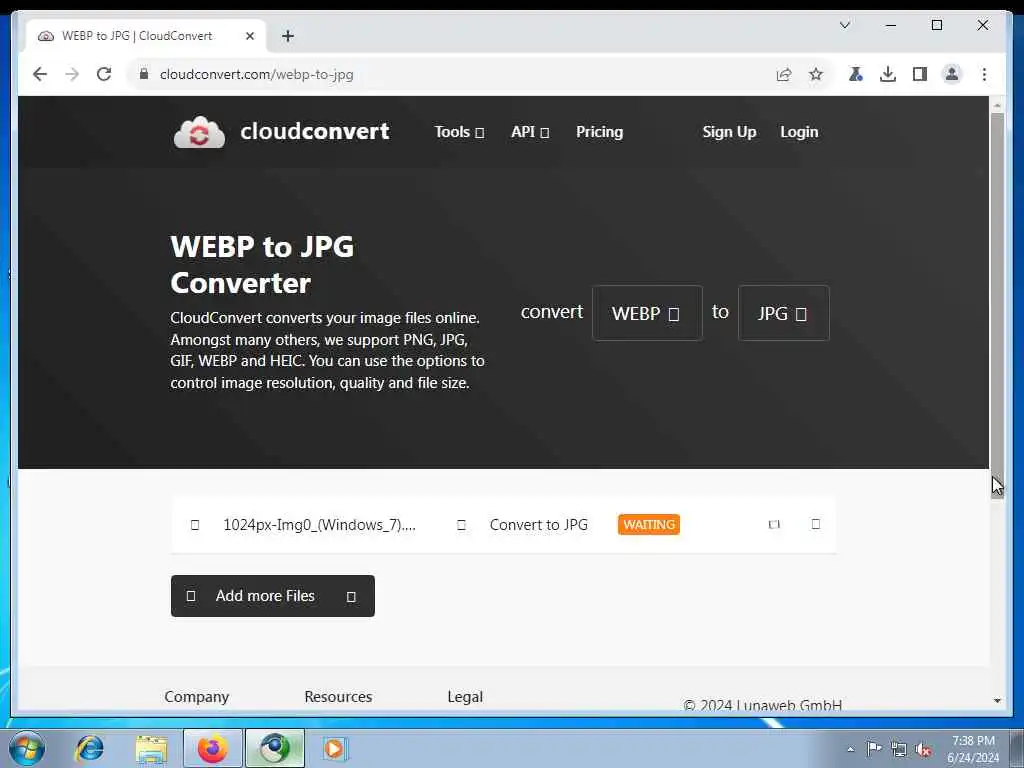Open Chrome Labs flask icon
Viewport: 1024px width, 768px height.
(856, 74)
